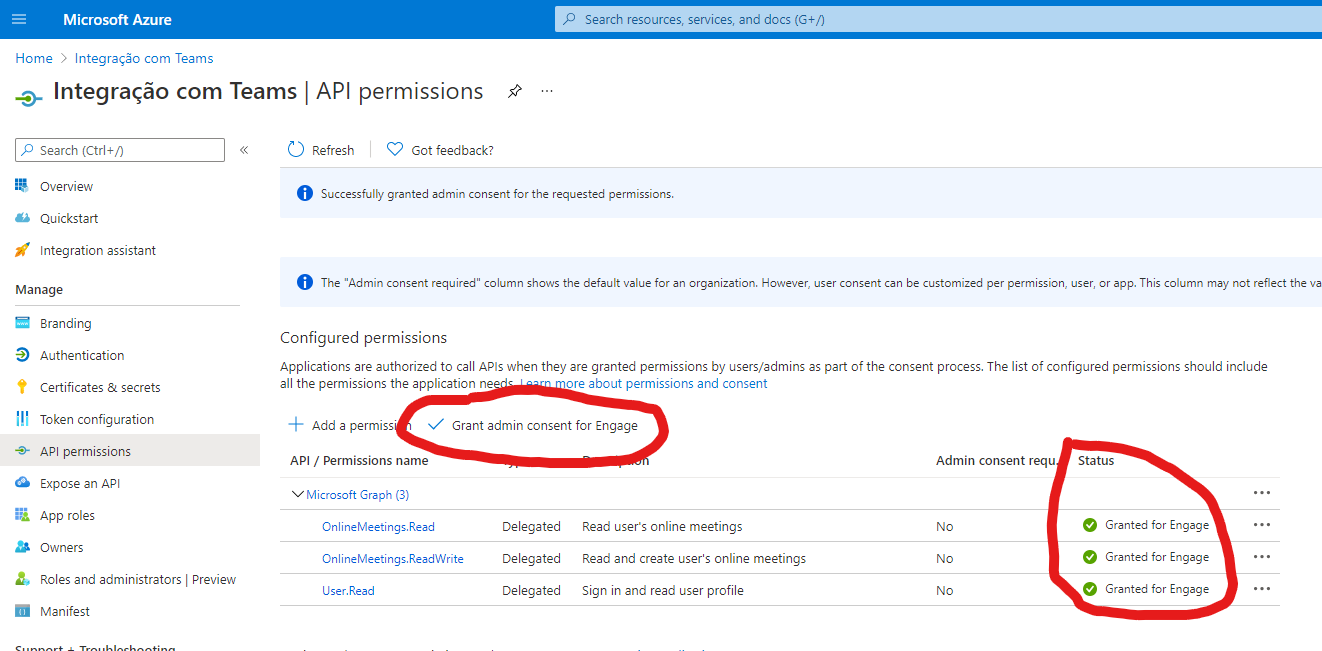The width and height of the screenshot is (1322, 651).
Task: Click the Admin consent column header
Action: [997, 461]
